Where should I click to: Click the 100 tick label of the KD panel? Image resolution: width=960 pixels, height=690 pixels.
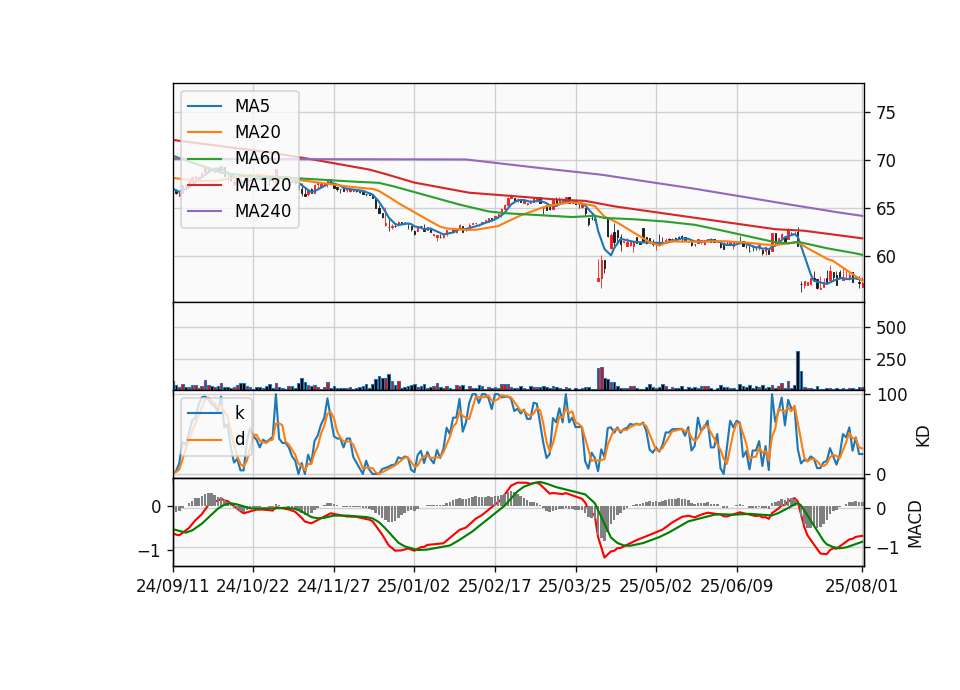(x=891, y=395)
